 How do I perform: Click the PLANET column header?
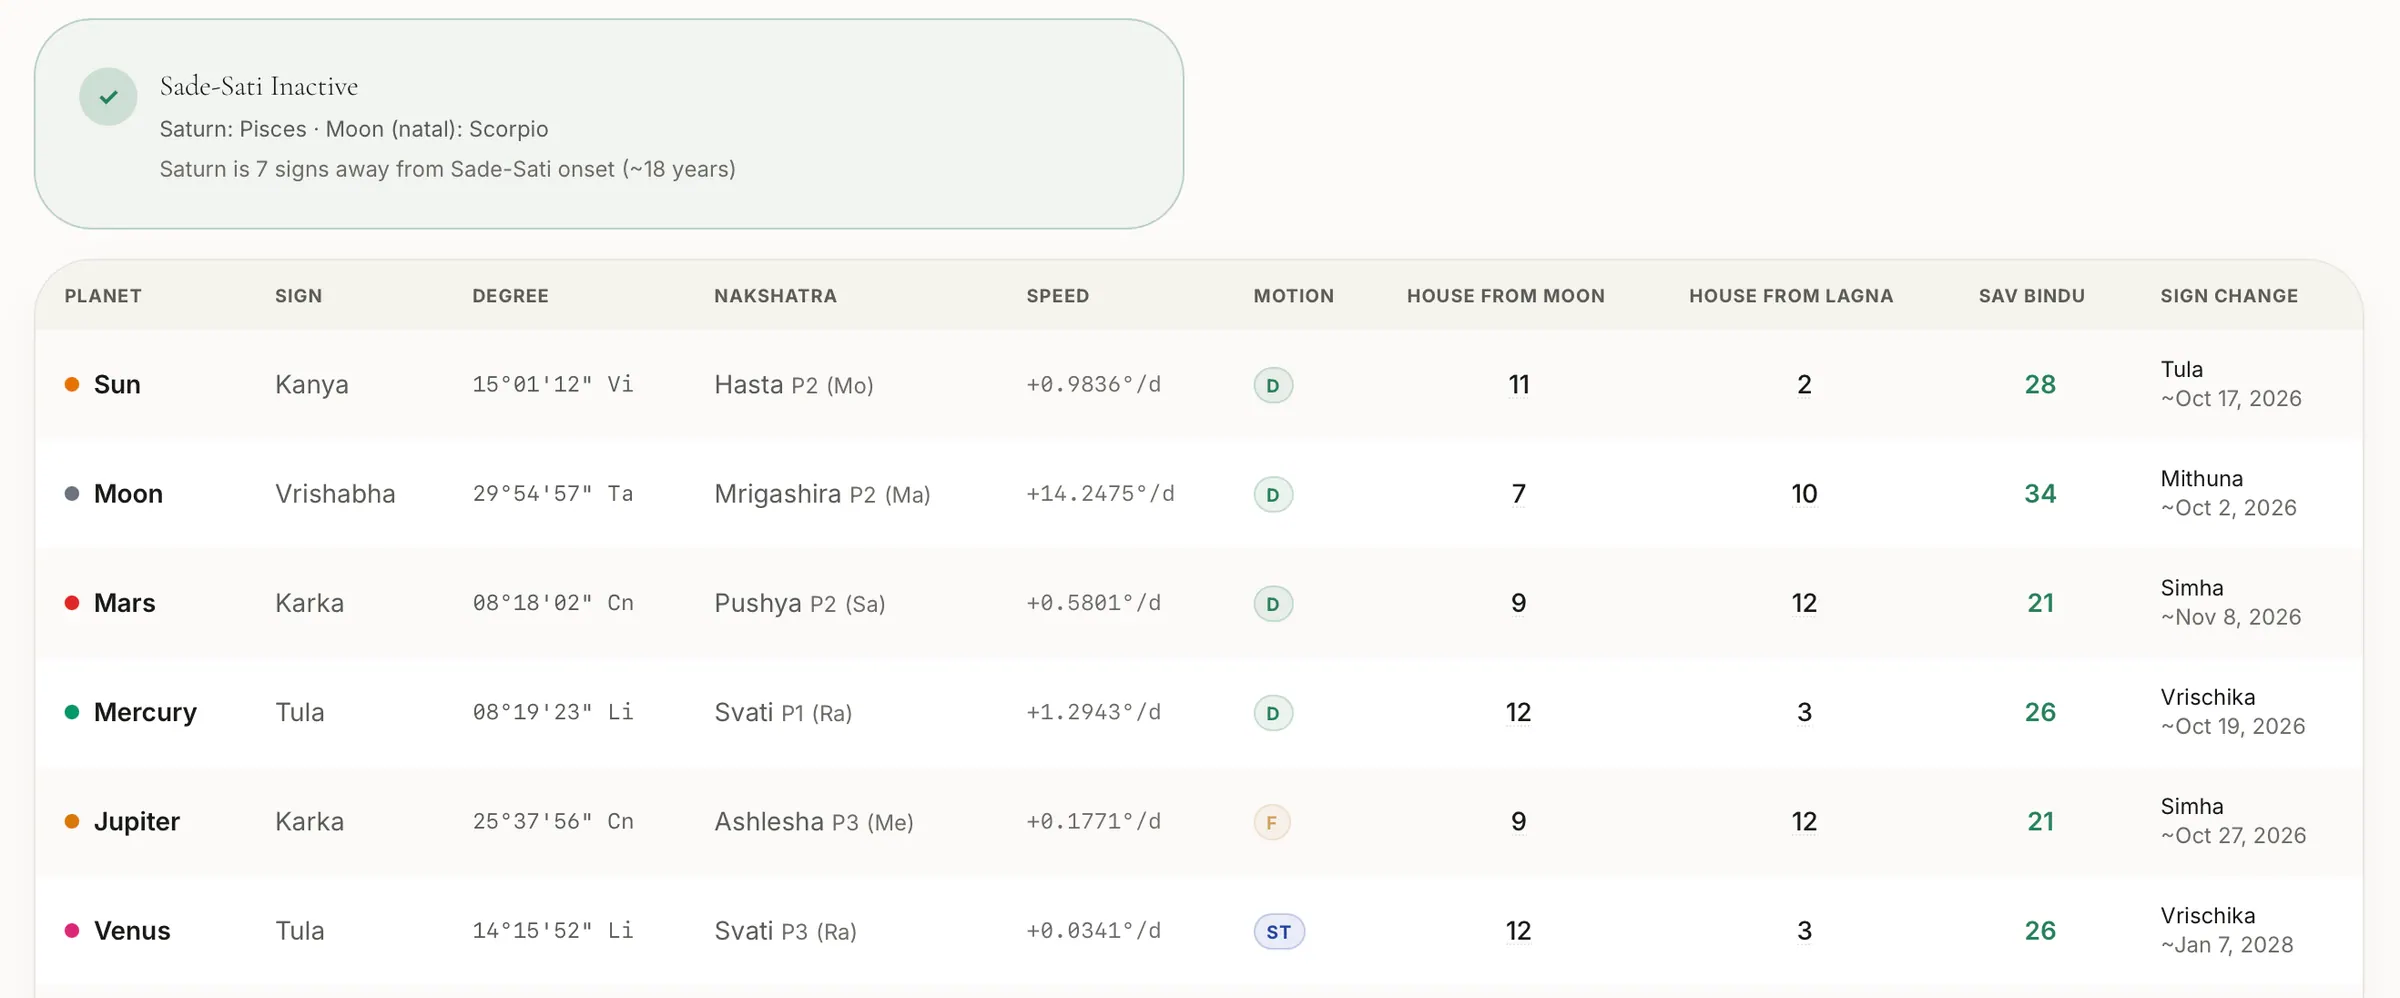coord(103,296)
